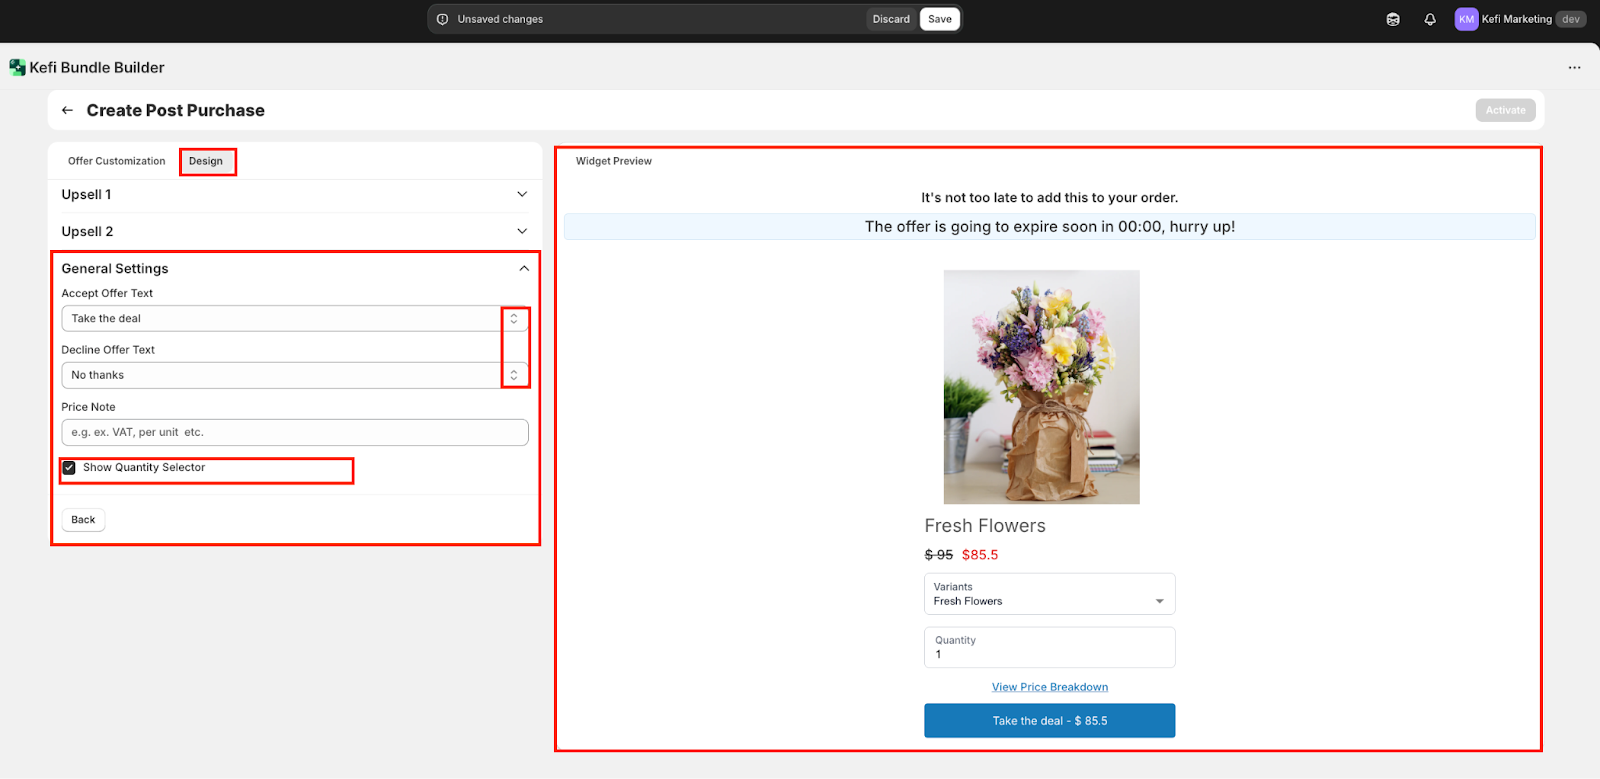Screen dimensions: 1600x779
Task: Click the back arrow beside Create Post Purchase
Action: (67, 111)
